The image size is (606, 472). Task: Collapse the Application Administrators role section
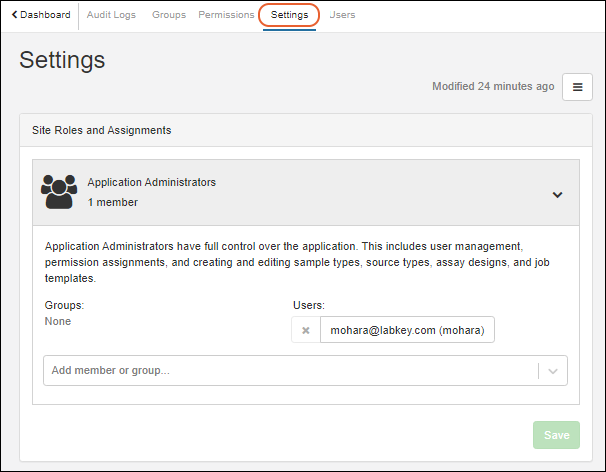pos(557,195)
